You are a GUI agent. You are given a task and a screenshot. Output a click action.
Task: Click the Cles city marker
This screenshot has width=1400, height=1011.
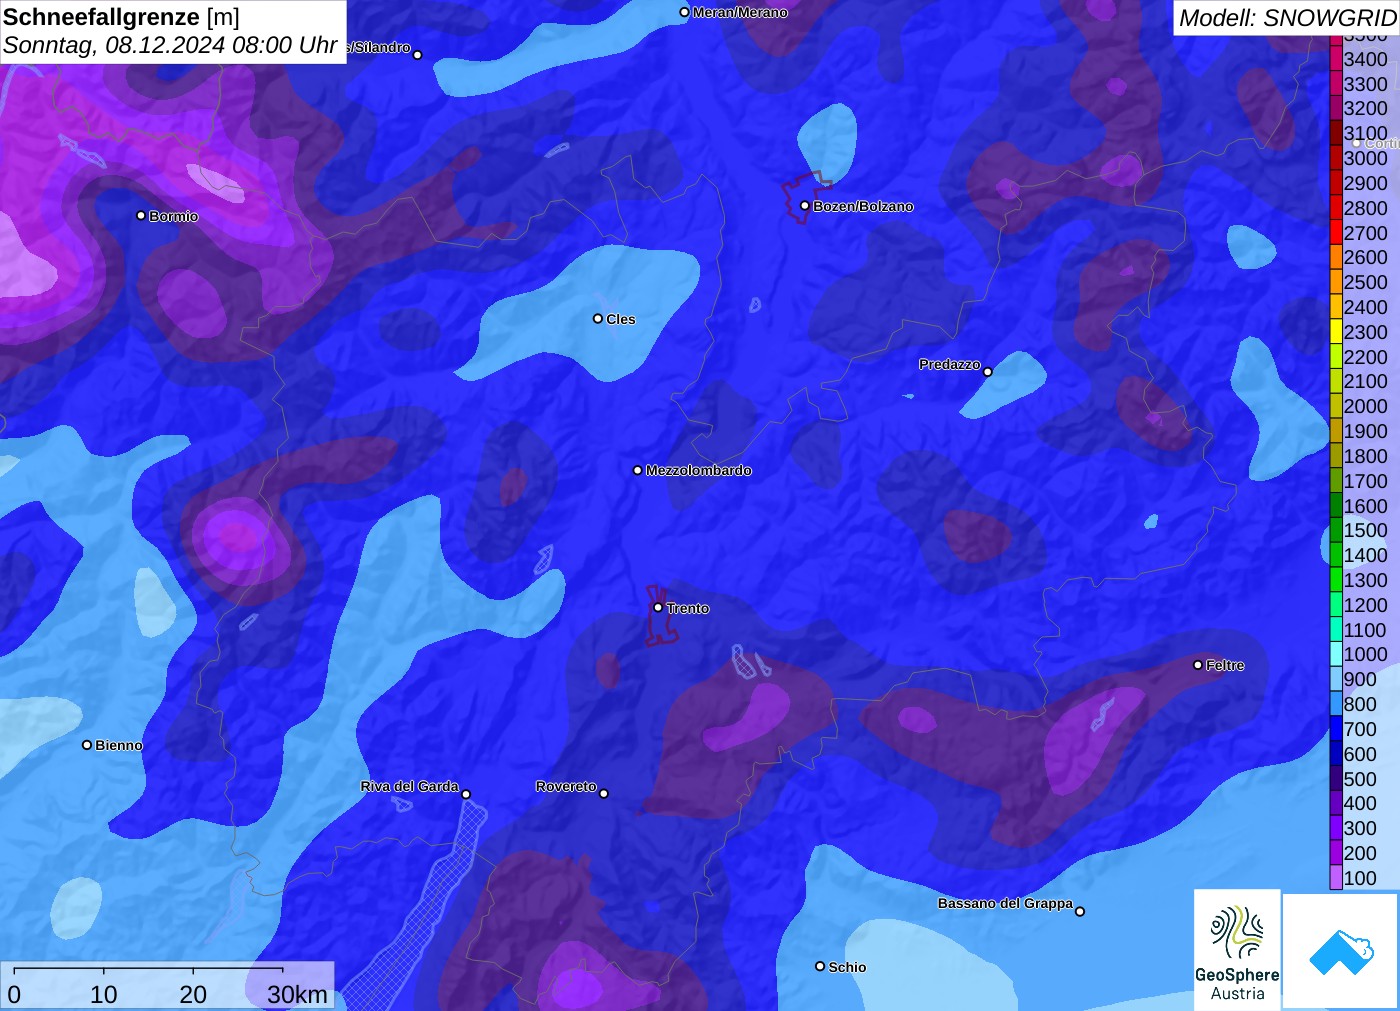pos(598,319)
